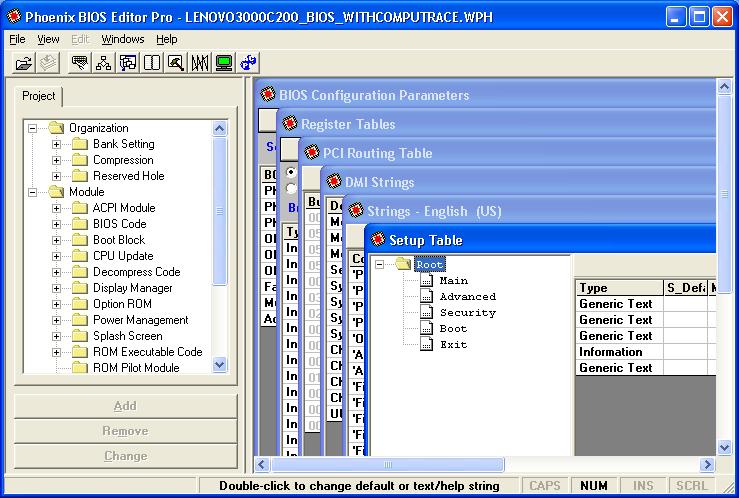The height and width of the screenshot is (498, 739).
Task: Click the Setup Table window's chip icon
Action: tap(378, 240)
